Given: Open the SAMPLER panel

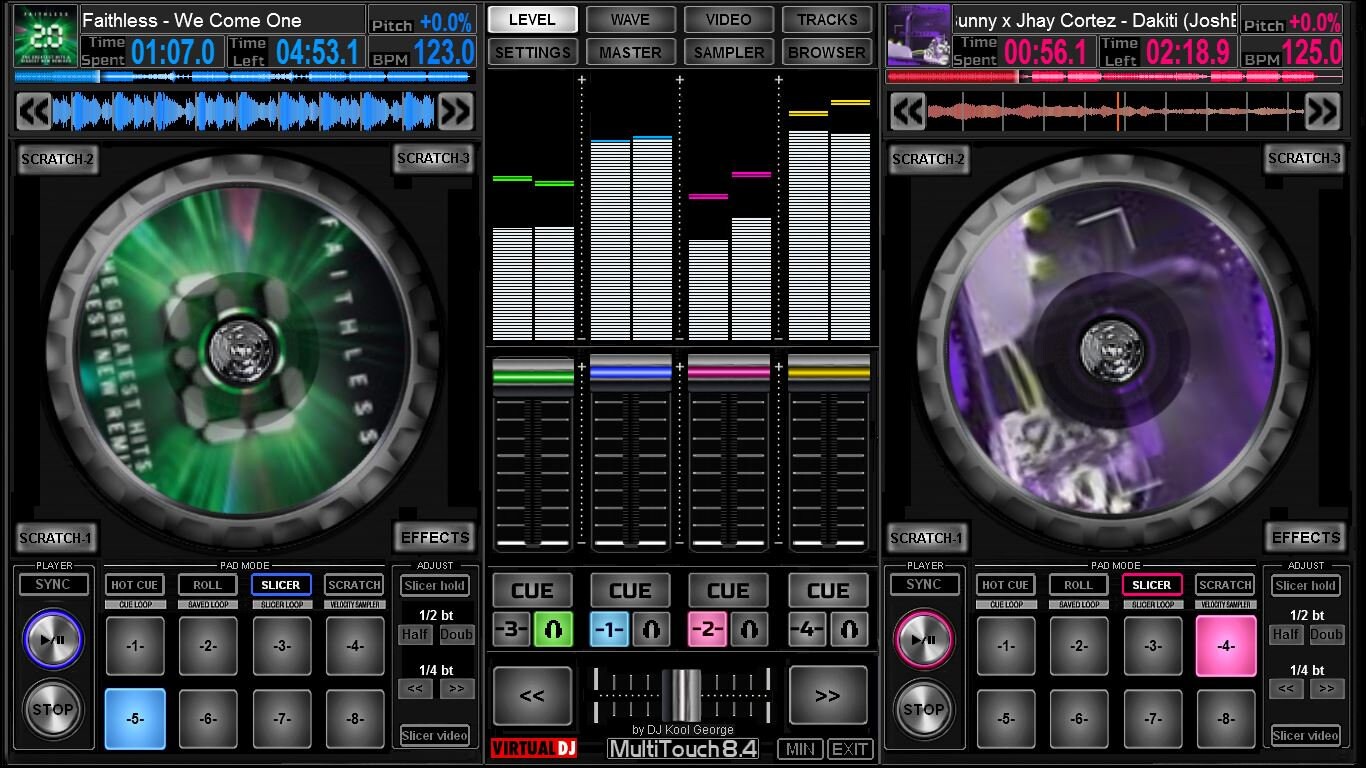Looking at the screenshot, I should [728, 52].
